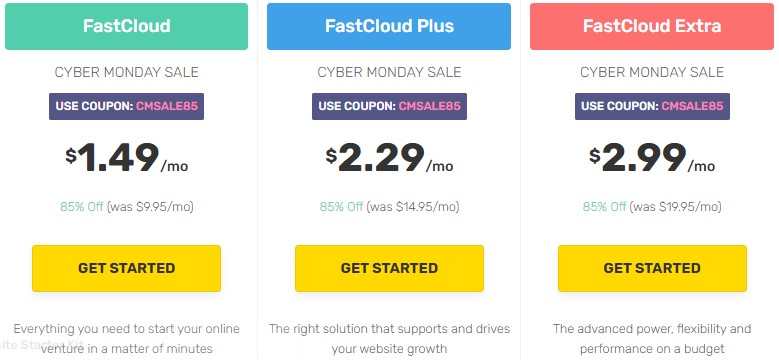Click the CMSALE85 coupon badge in FastCloud column
Screen dimensions: 779x360
click(126, 106)
